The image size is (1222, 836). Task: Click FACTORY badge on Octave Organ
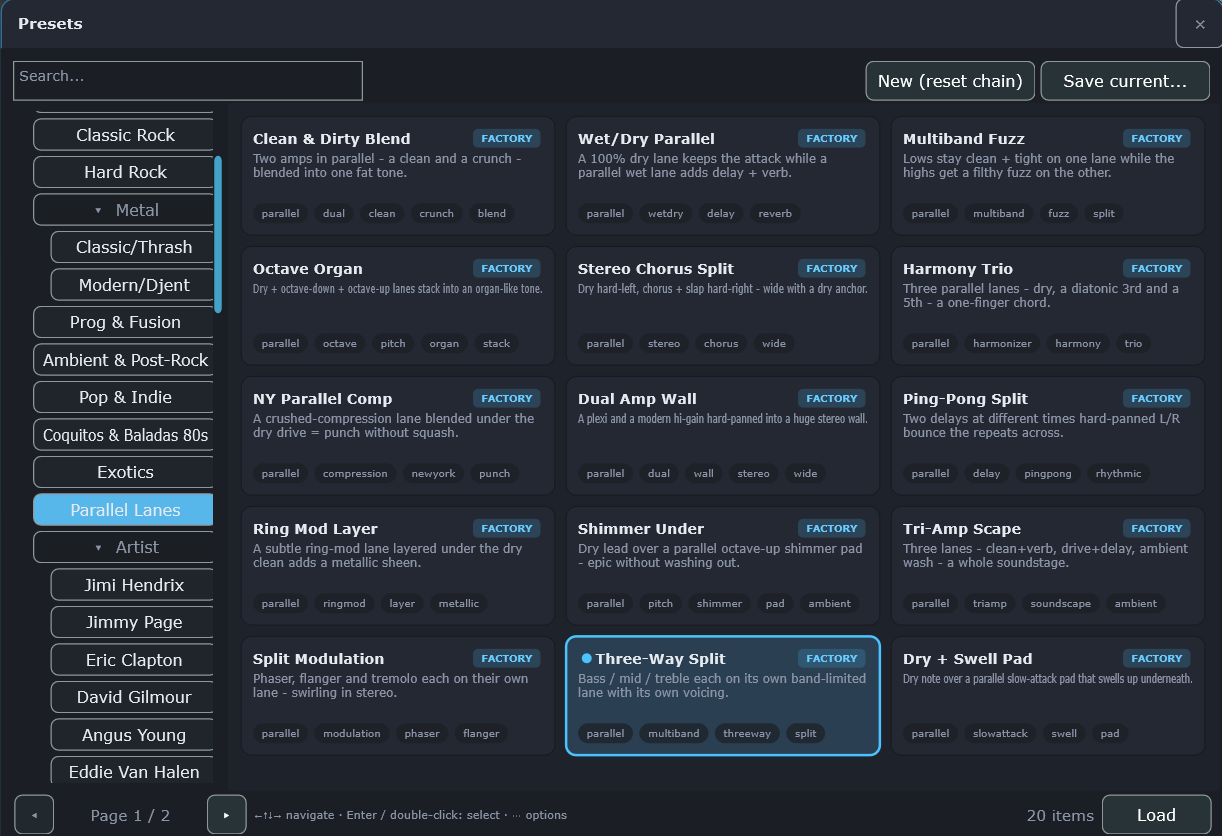(507, 268)
